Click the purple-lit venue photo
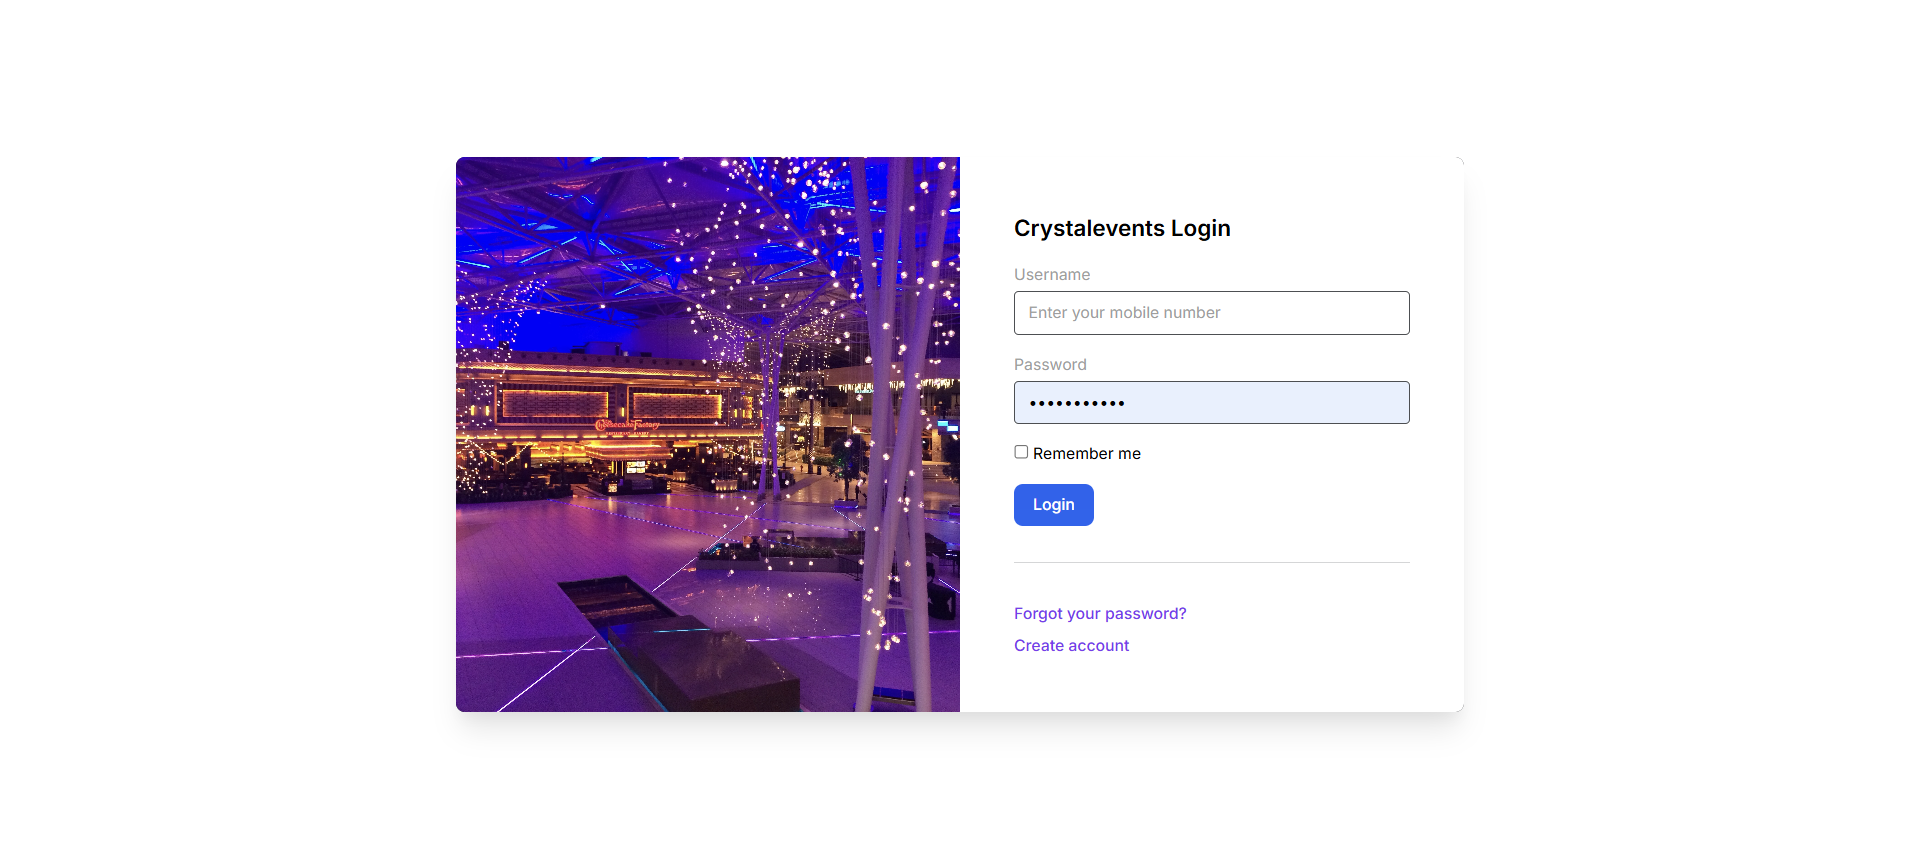Viewport: 1920px width, 853px height. pyautogui.click(x=708, y=434)
